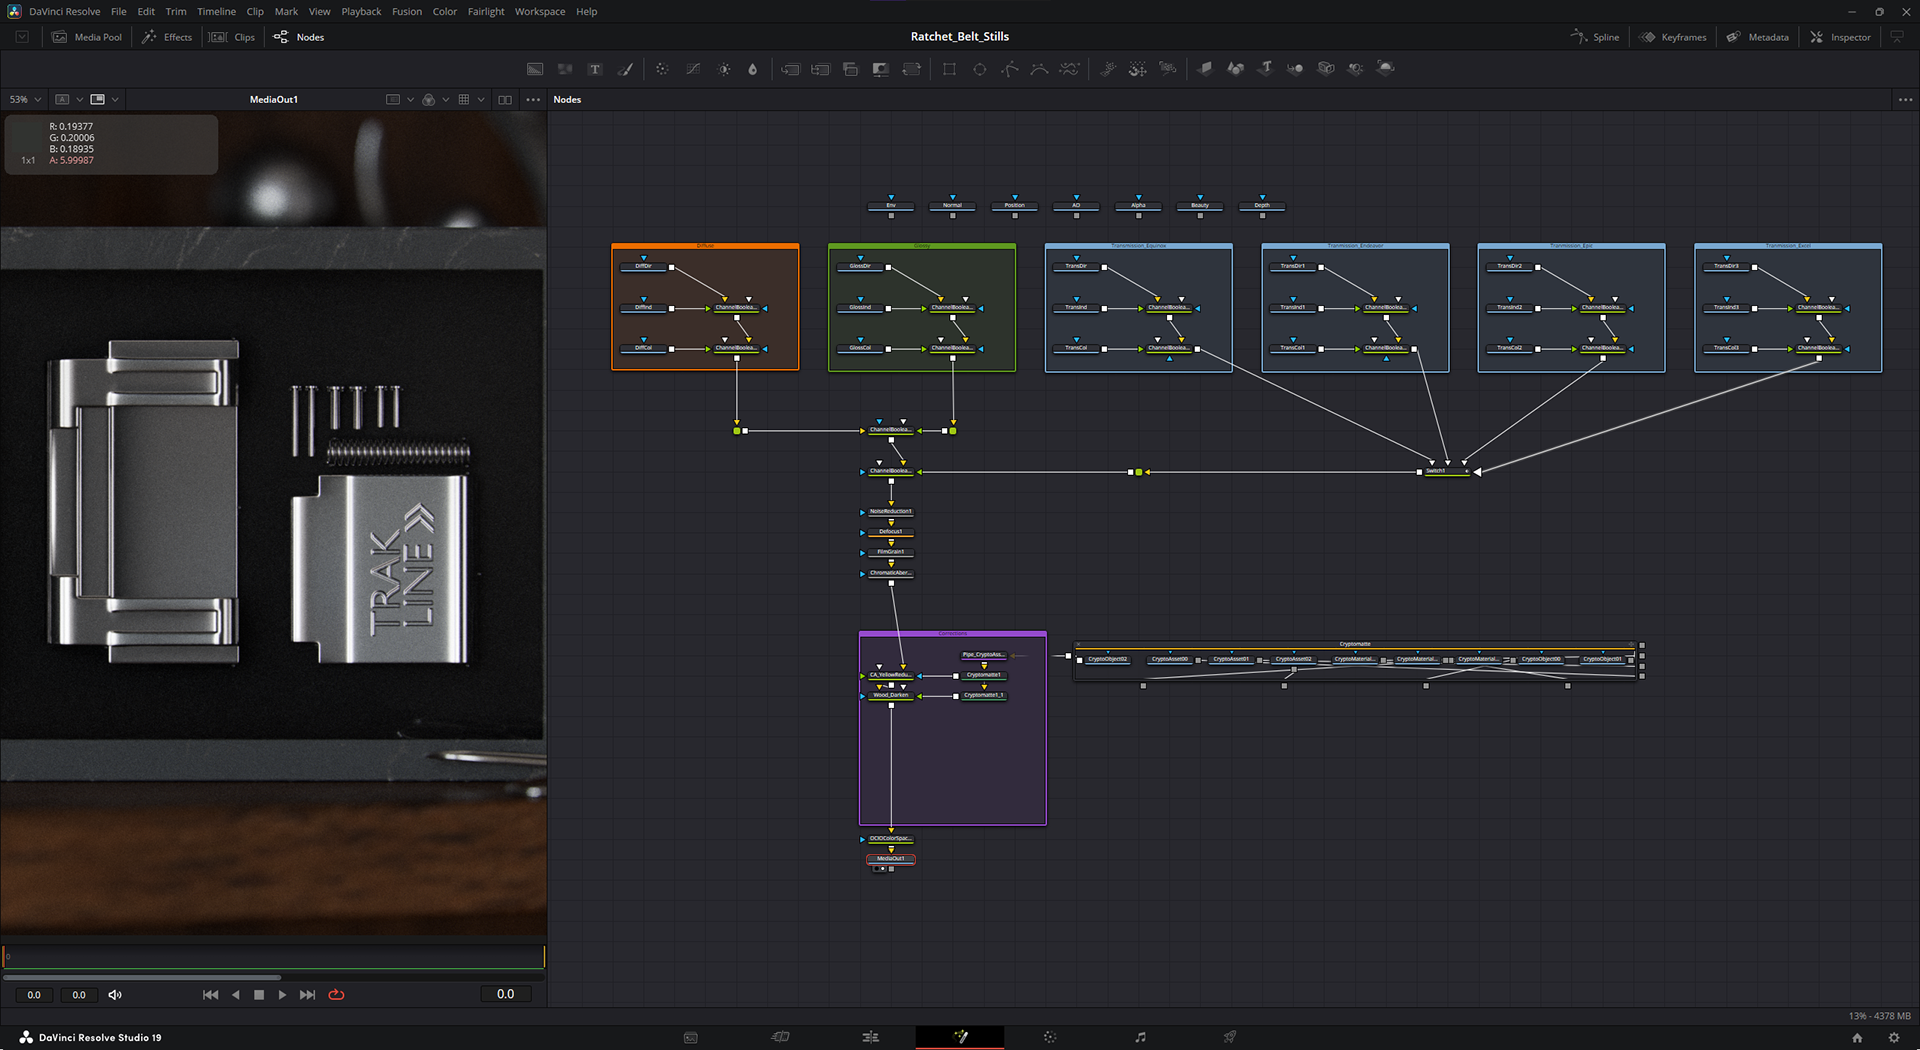Open the Timeline menu
Viewport: 1920px width, 1050px height.
[x=216, y=12]
